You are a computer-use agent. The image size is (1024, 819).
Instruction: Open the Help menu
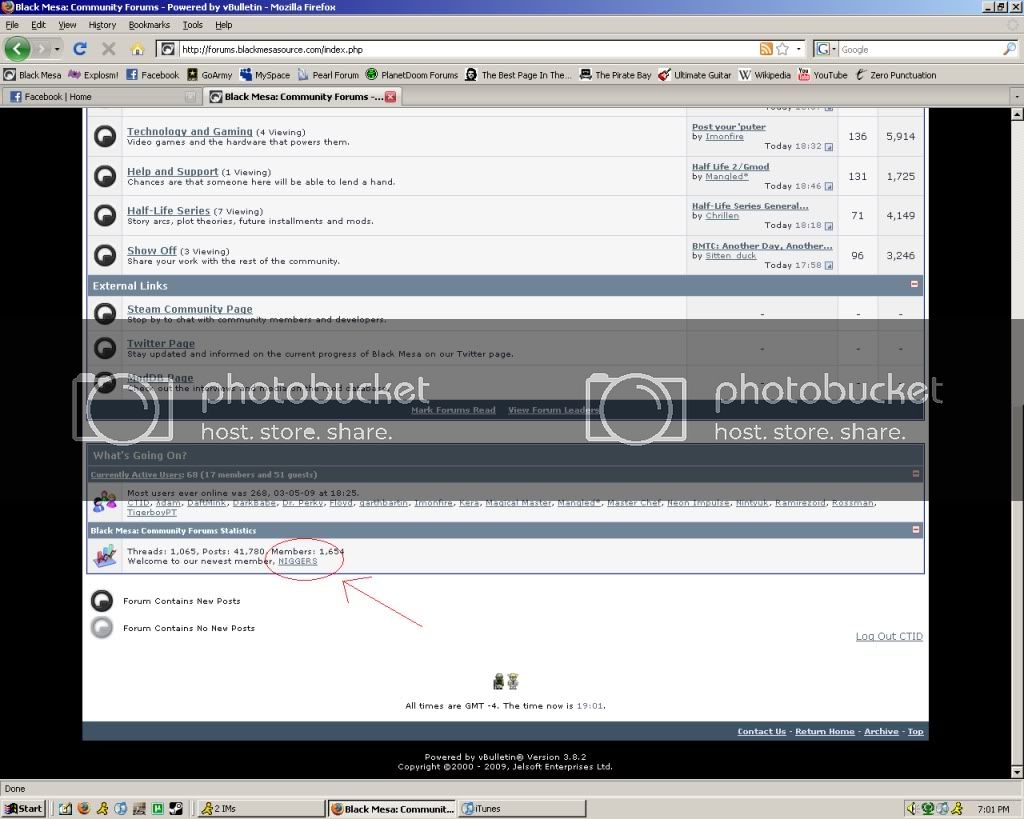[224, 25]
